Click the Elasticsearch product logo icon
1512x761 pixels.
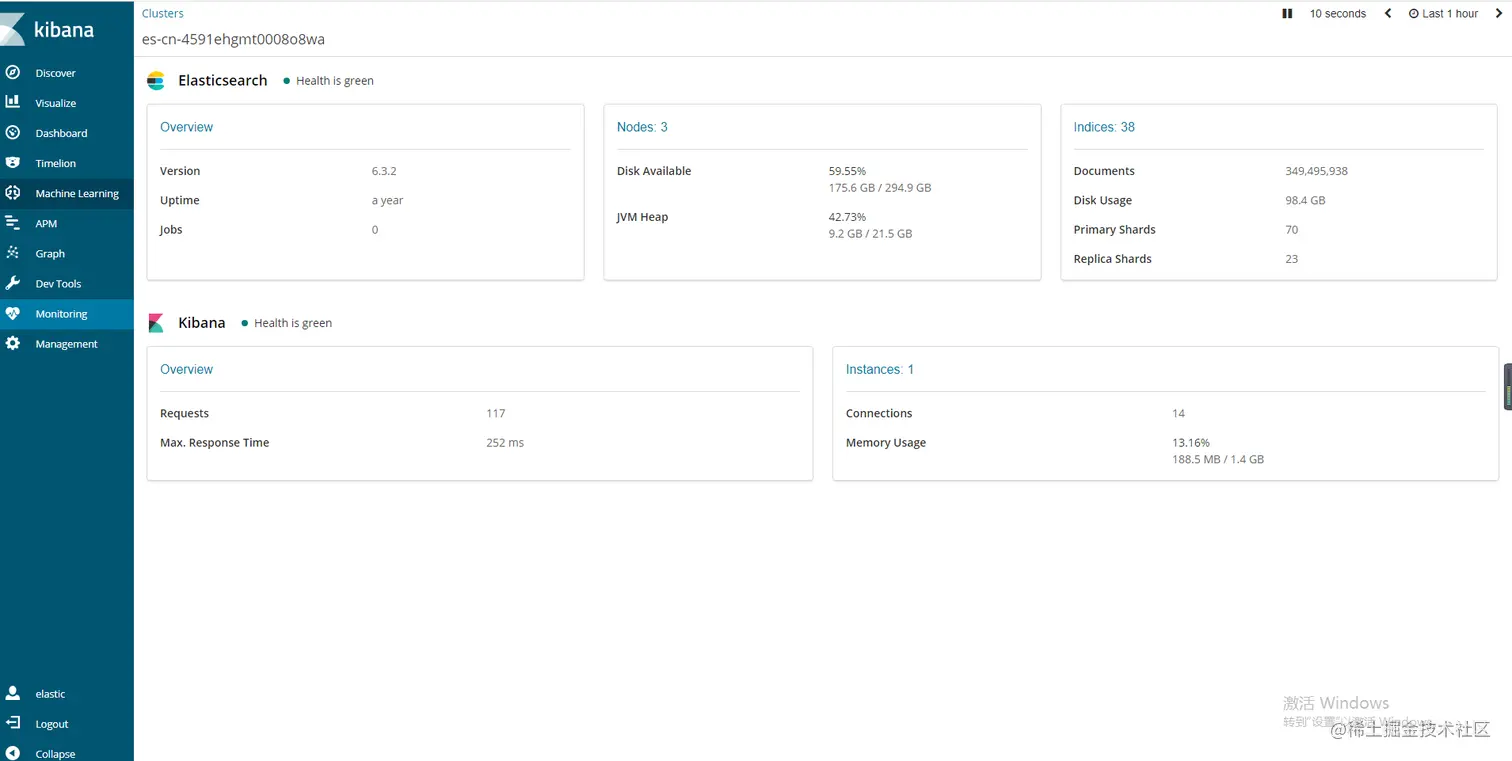pos(156,81)
